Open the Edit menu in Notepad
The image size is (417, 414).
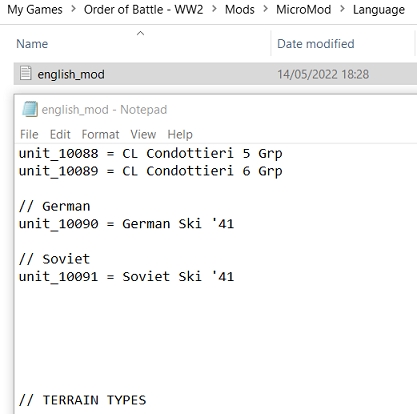60,134
